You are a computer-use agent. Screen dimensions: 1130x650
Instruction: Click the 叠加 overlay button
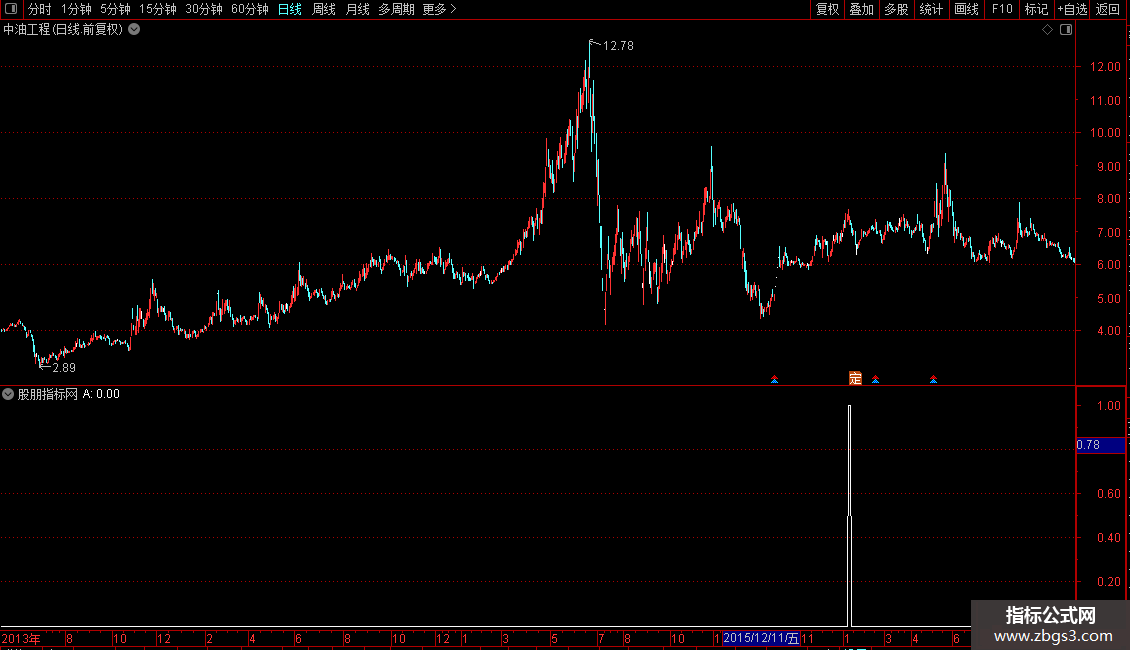tap(861, 9)
